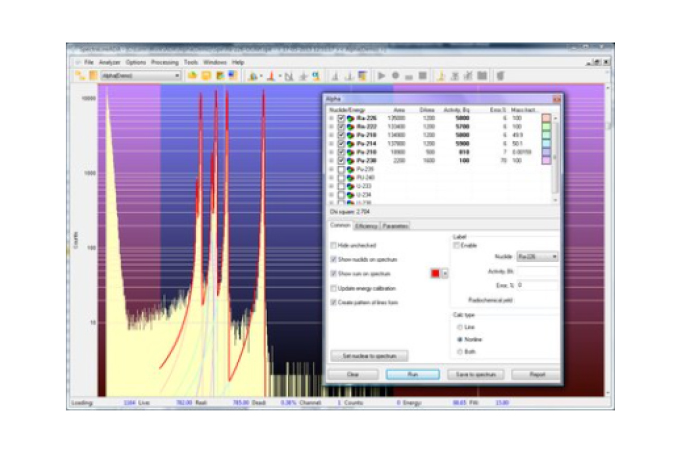Toggle Update energy calibration checkbox
680x460 pixels.
click(334, 287)
